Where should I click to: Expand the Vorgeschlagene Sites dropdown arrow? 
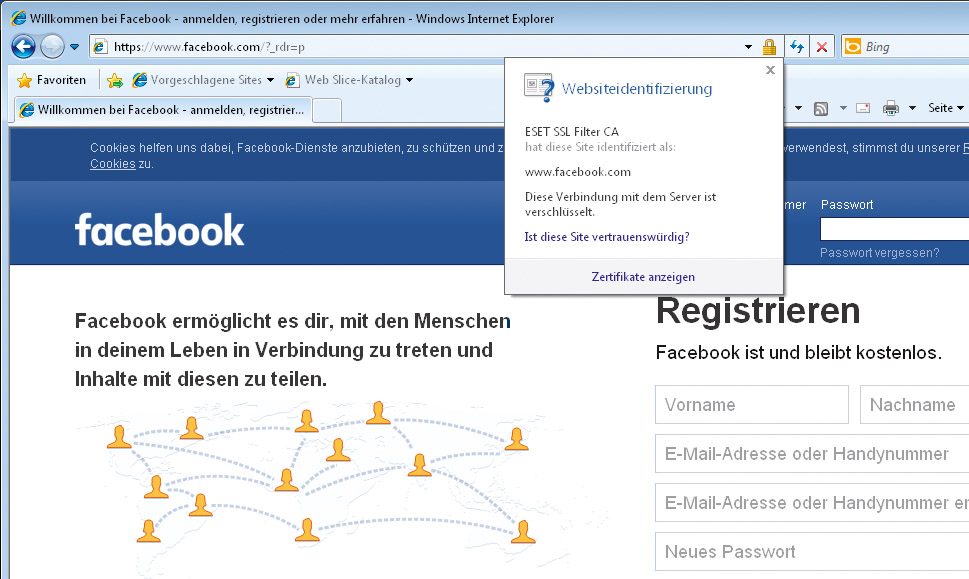[x=270, y=80]
